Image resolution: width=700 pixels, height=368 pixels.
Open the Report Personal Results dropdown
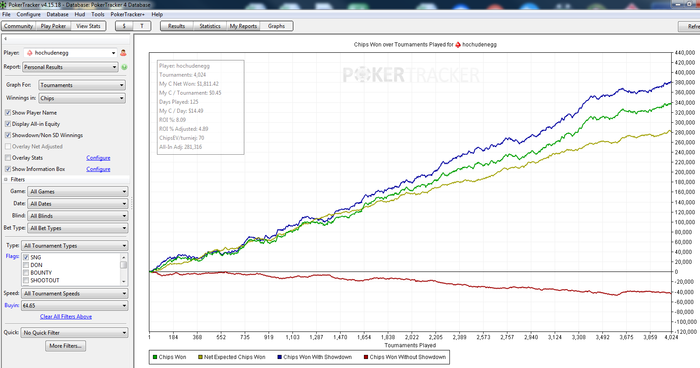pos(71,67)
